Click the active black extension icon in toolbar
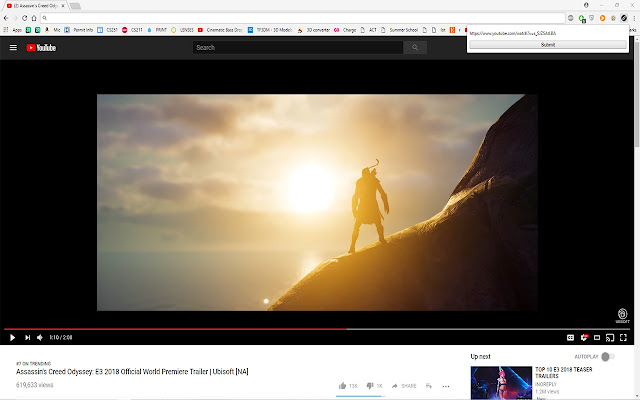Viewport: 640px width, 400px height. coord(624,18)
